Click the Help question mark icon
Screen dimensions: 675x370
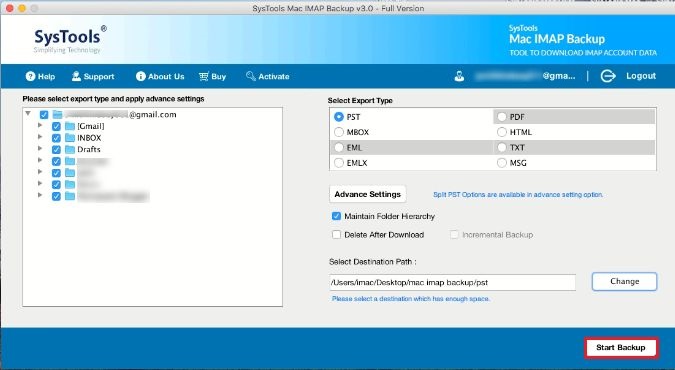30,76
